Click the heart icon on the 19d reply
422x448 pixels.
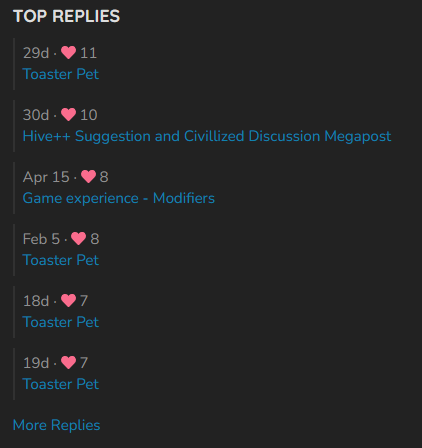point(68,363)
